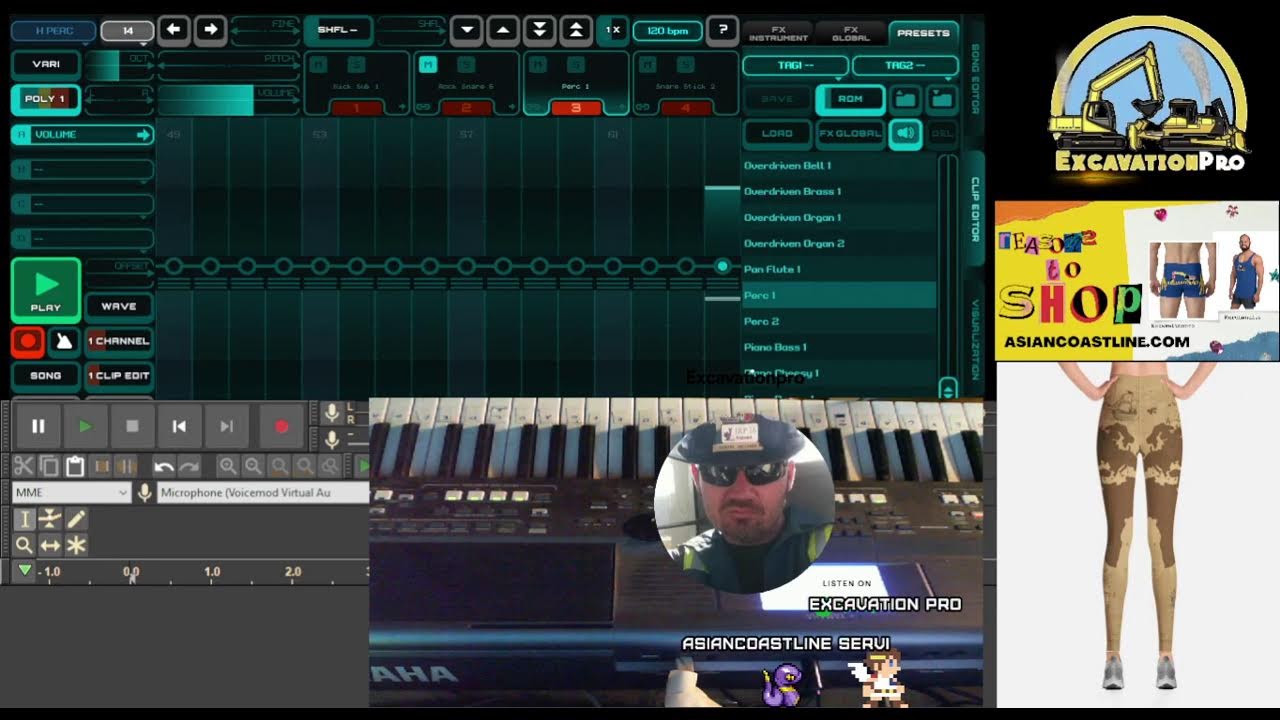The height and width of the screenshot is (720, 1280).
Task: Fit project to width zoom icon
Action: click(304, 466)
